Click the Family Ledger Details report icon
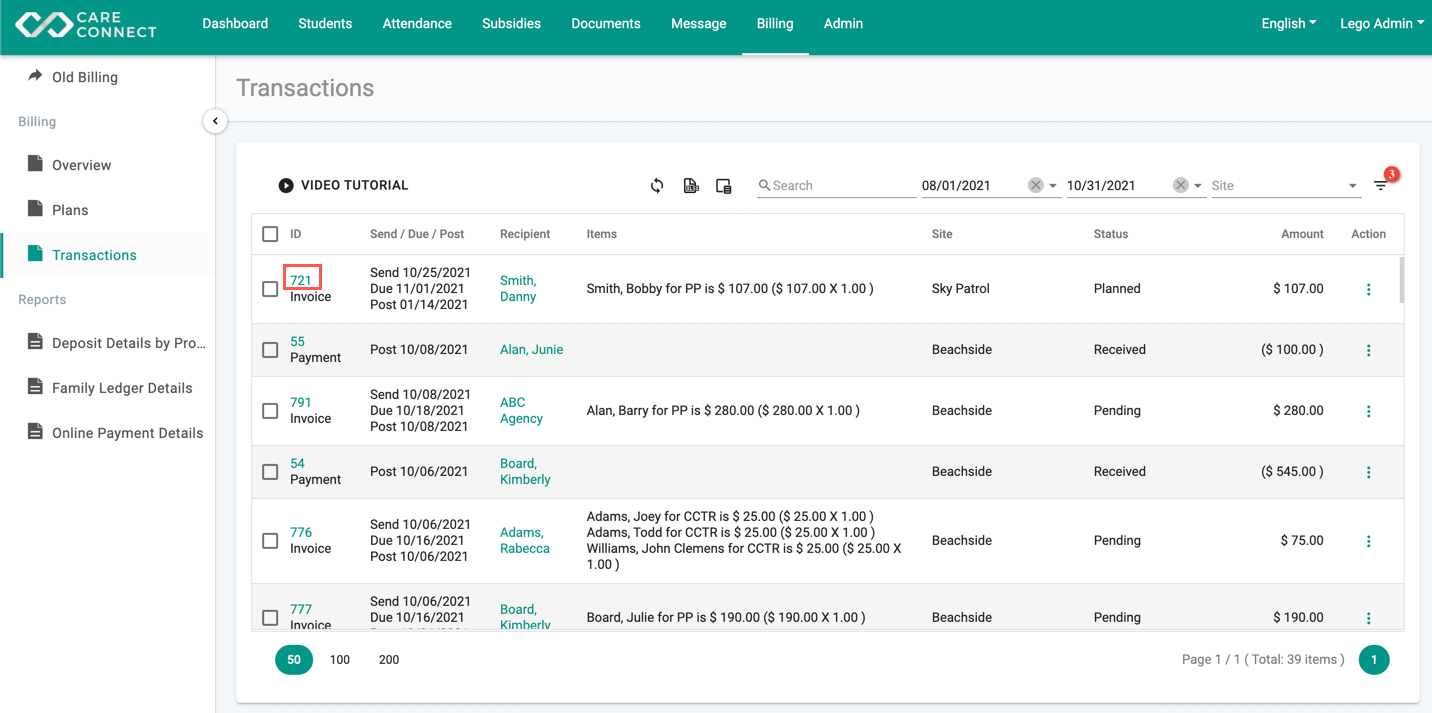This screenshot has width=1432, height=713. tap(35, 387)
